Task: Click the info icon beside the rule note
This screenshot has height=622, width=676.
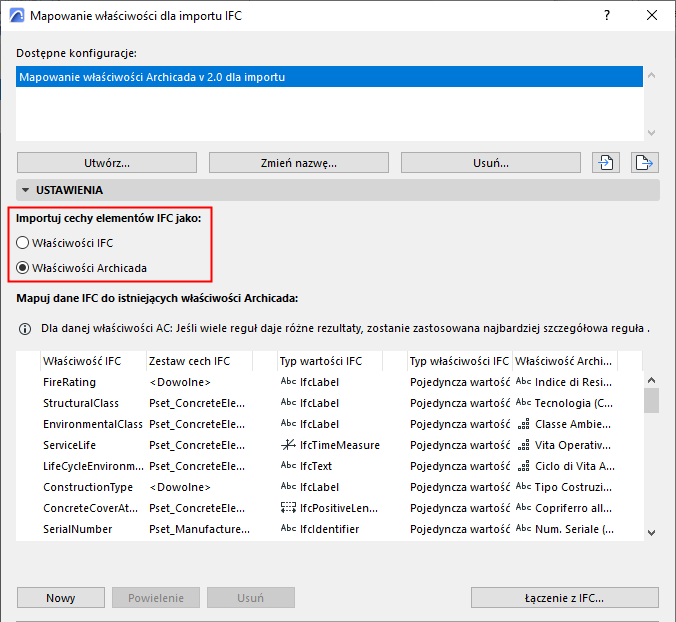Action: (25, 329)
